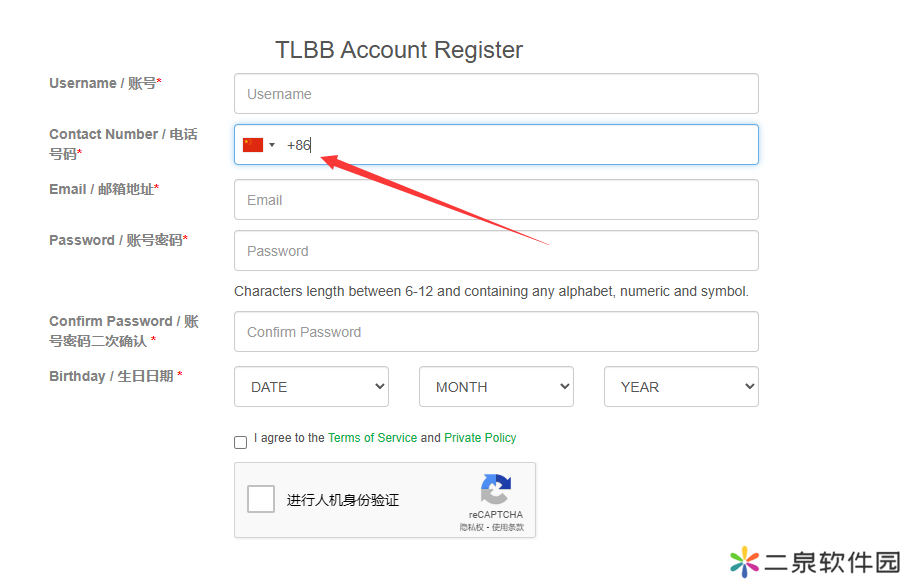Viewport: 915px width, 587px height.
Task: Open the Terms of Service link
Action: [372, 438]
